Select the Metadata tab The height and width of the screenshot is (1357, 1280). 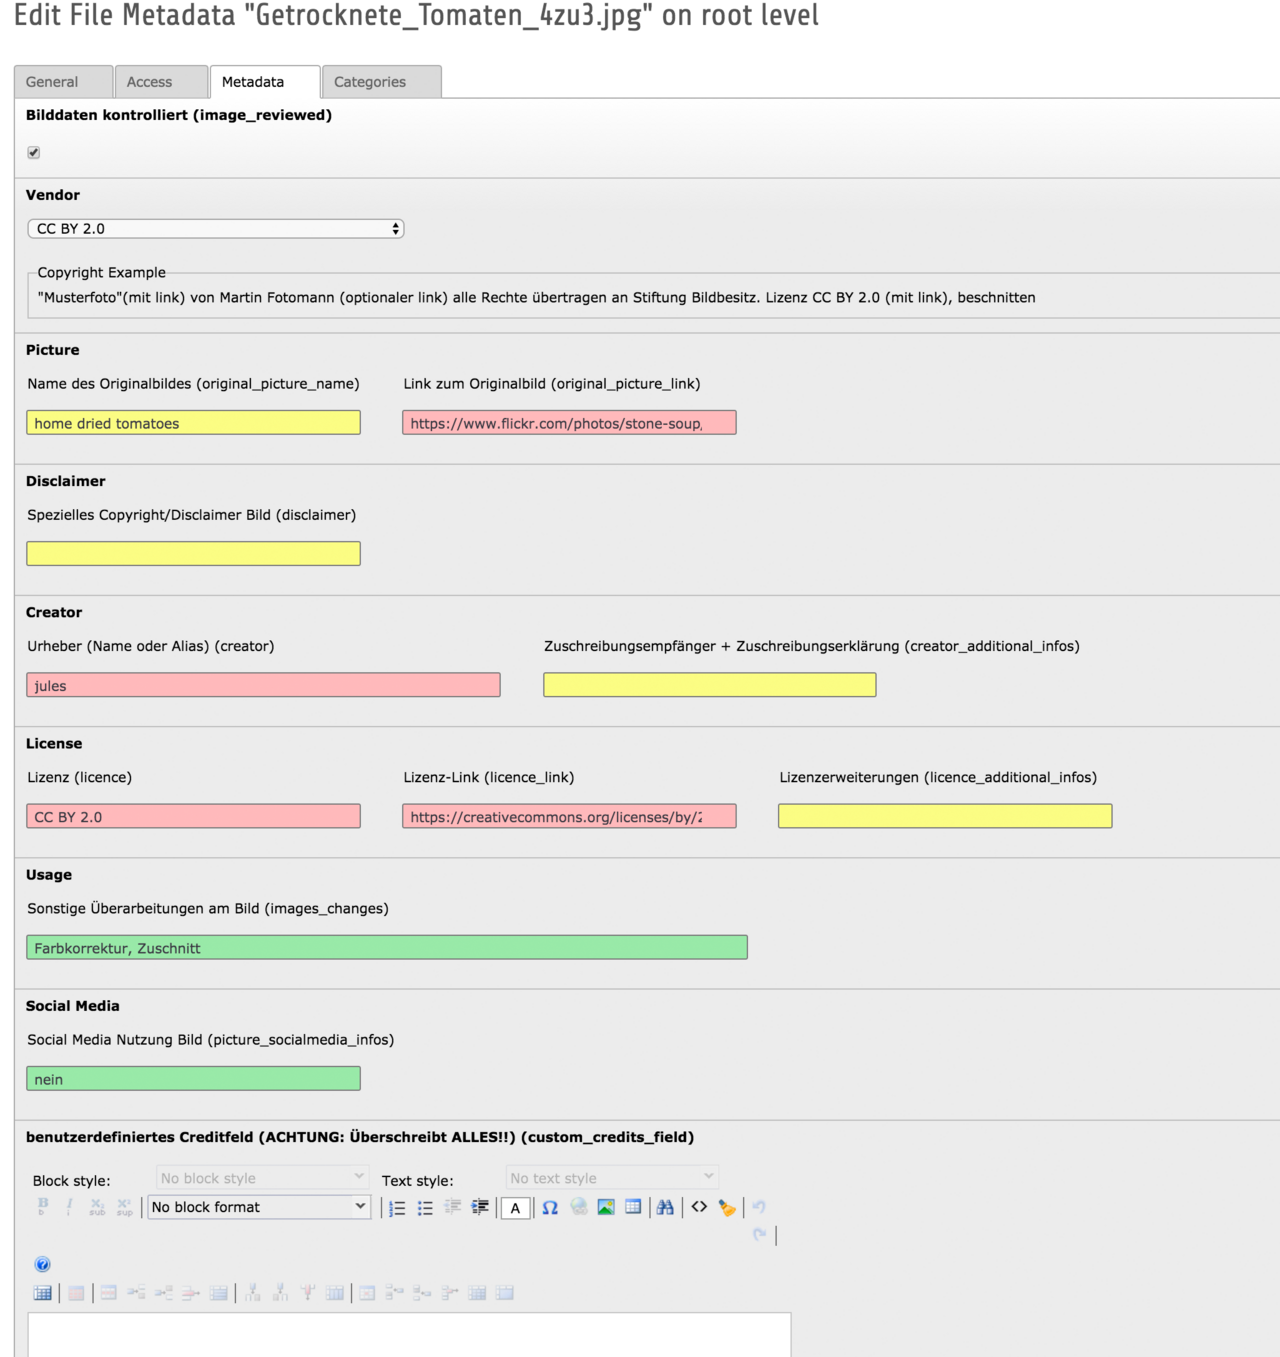(x=265, y=82)
